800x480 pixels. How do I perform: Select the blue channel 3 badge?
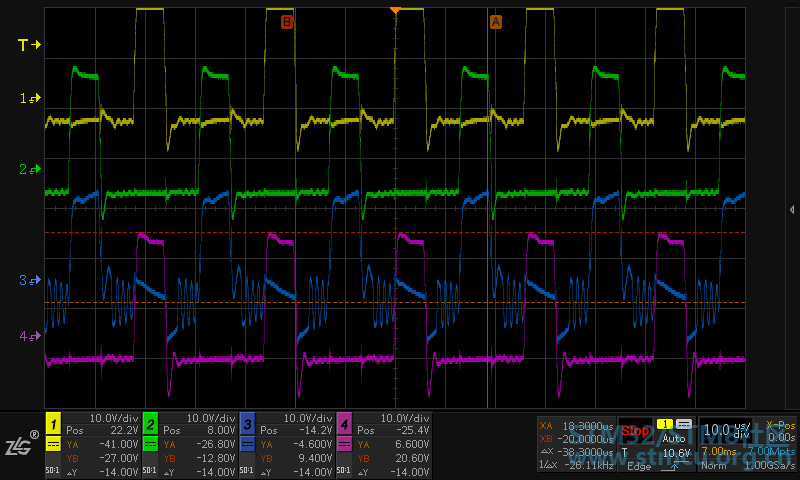pyautogui.click(x=247, y=423)
